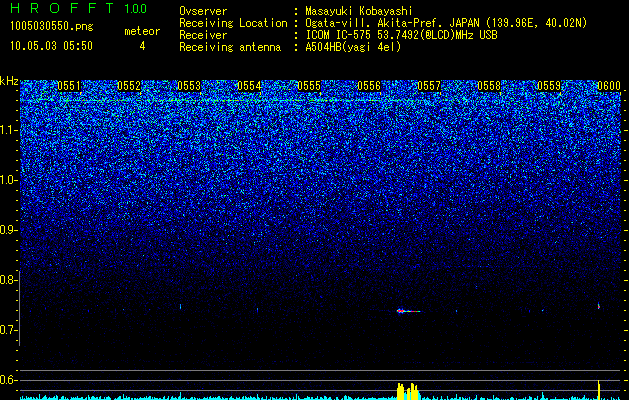Click the short meteor echo below 0600

[x=599, y=306]
